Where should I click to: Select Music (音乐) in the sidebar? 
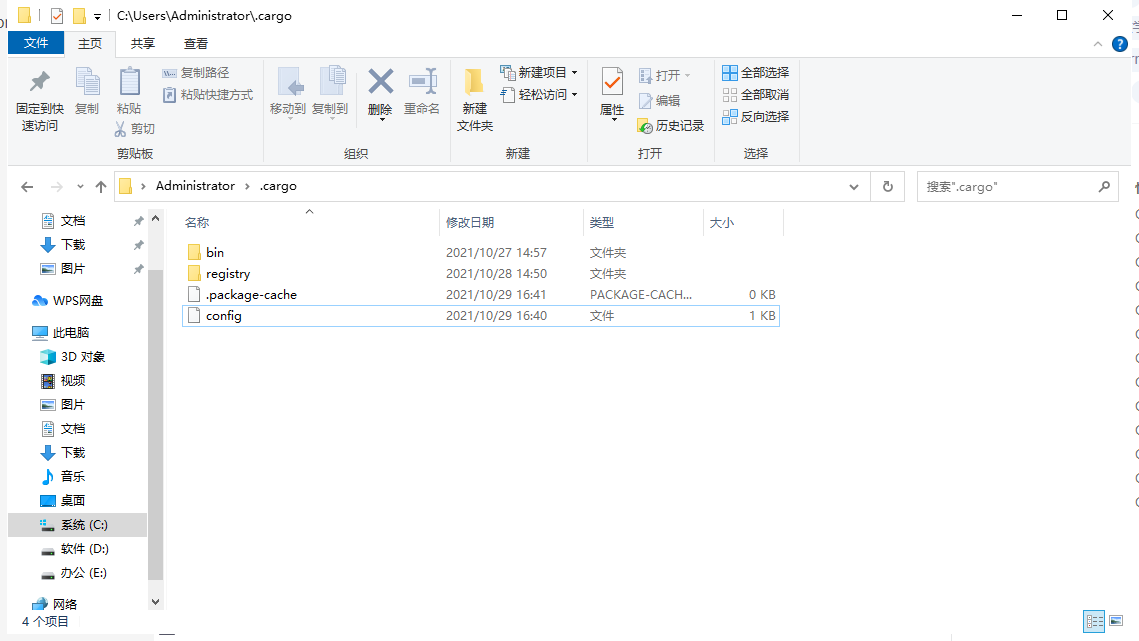(x=64, y=477)
